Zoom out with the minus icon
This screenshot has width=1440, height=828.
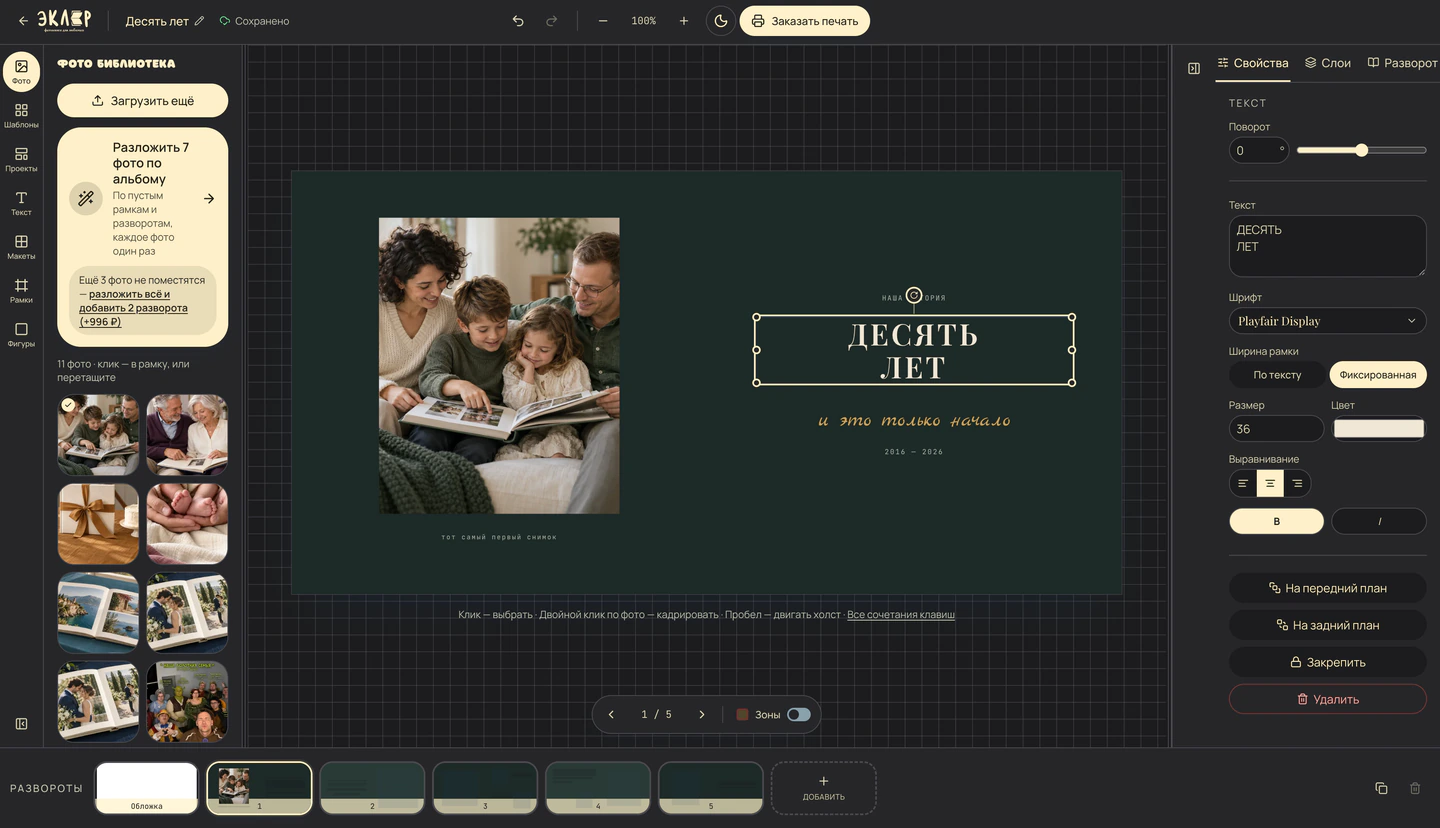point(603,21)
